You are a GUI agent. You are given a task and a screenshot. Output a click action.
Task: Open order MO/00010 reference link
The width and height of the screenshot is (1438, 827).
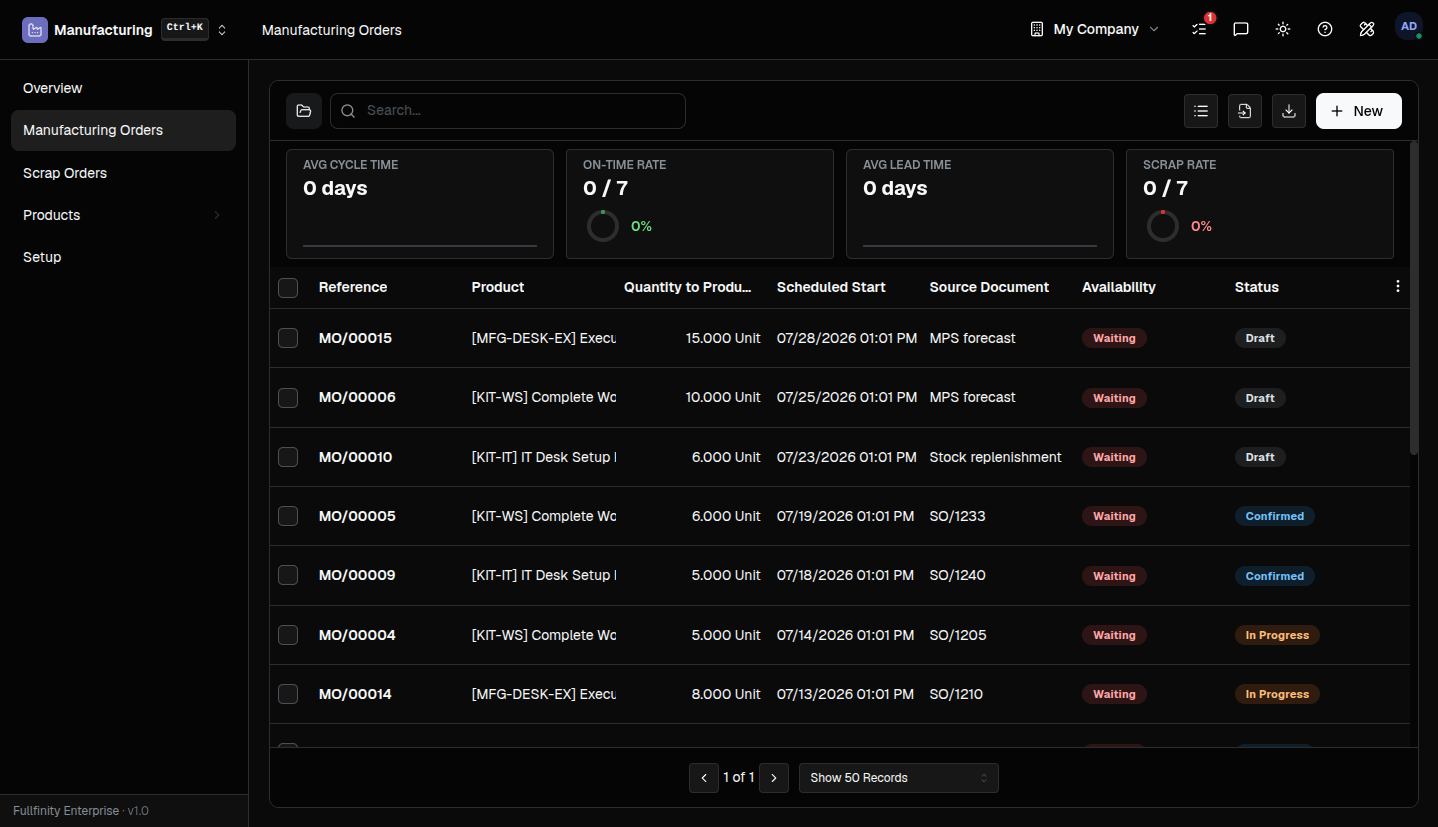pos(355,457)
